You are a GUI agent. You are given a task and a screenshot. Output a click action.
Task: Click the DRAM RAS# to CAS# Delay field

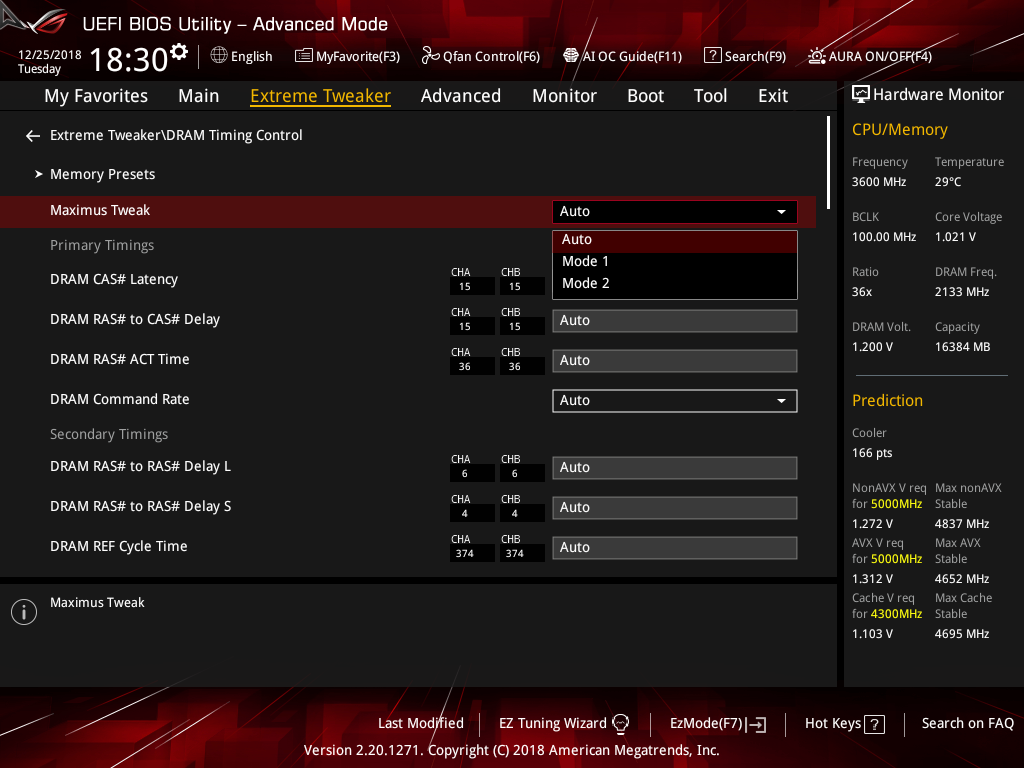[x=675, y=321]
